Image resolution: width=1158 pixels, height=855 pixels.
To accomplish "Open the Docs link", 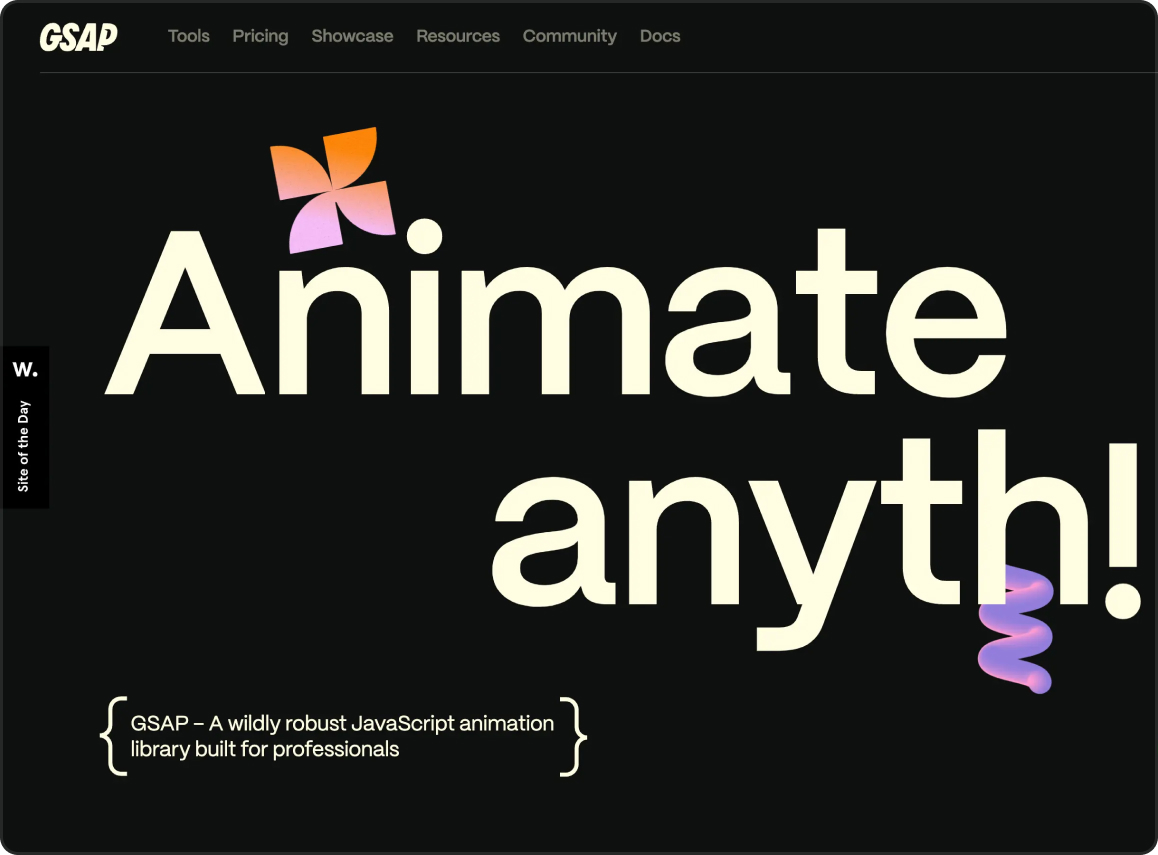I will [x=659, y=36].
